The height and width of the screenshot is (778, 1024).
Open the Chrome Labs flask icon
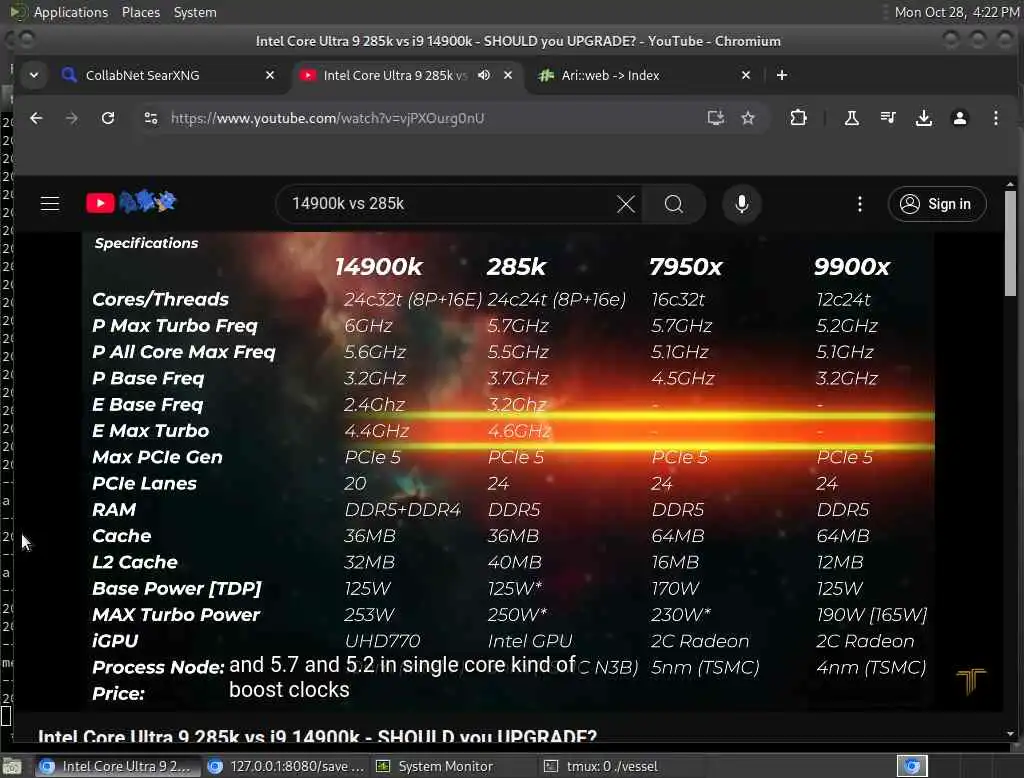(852, 118)
